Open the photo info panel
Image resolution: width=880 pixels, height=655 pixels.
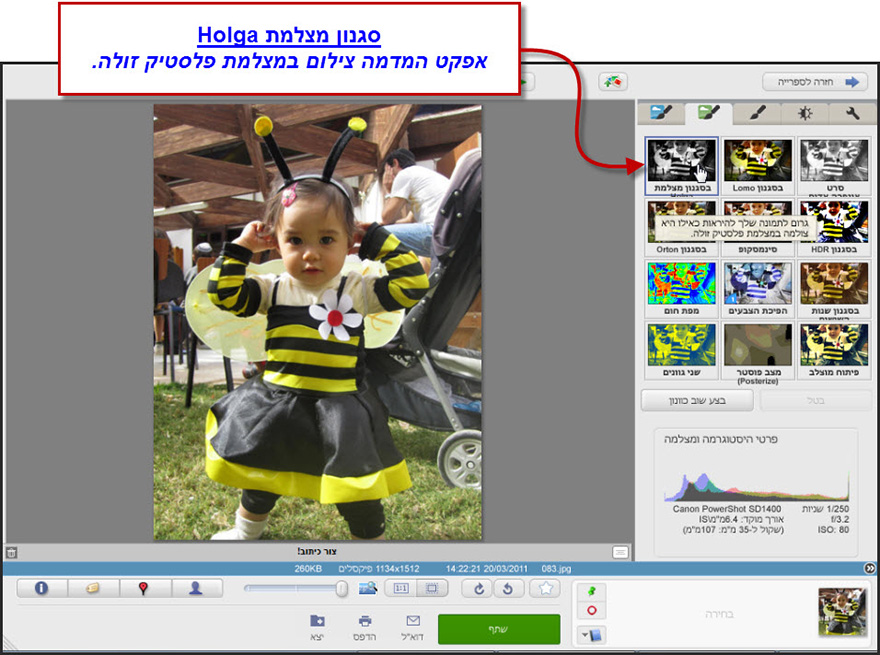pyautogui.click(x=40, y=589)
